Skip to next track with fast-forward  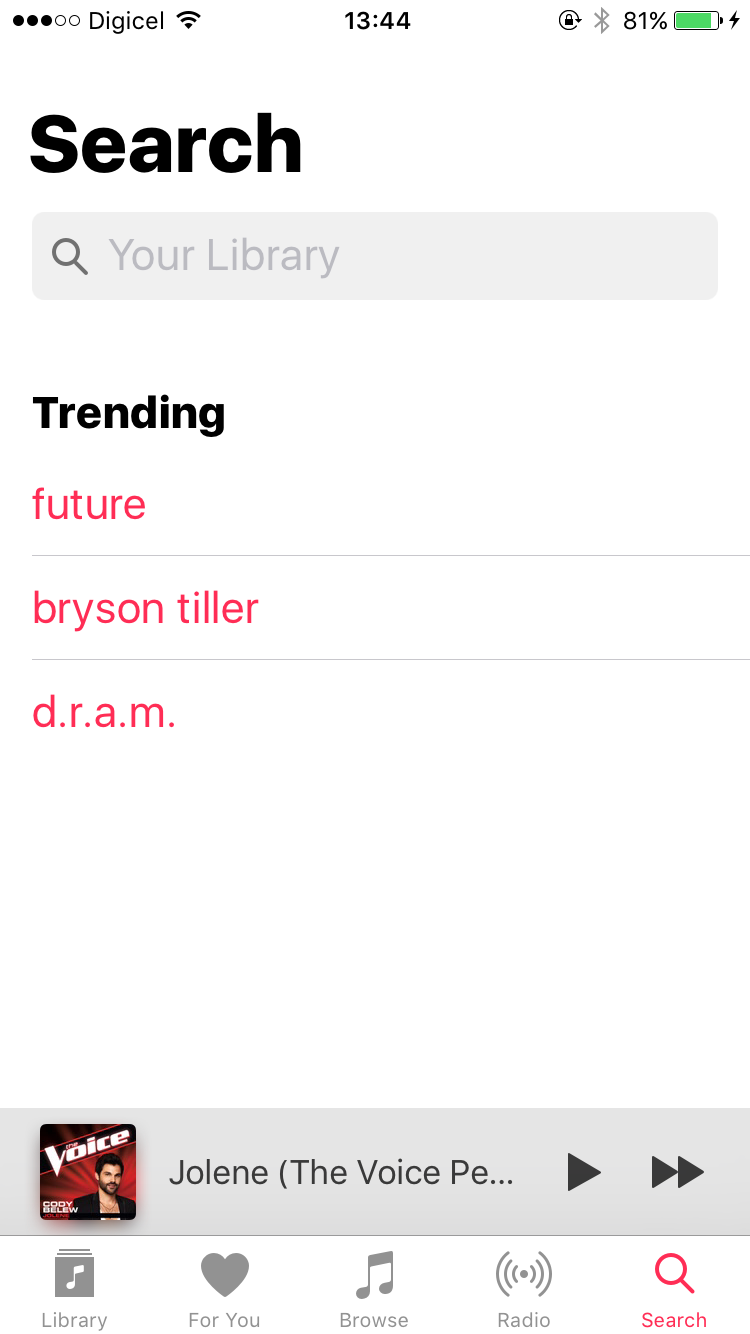(678, 1172)
